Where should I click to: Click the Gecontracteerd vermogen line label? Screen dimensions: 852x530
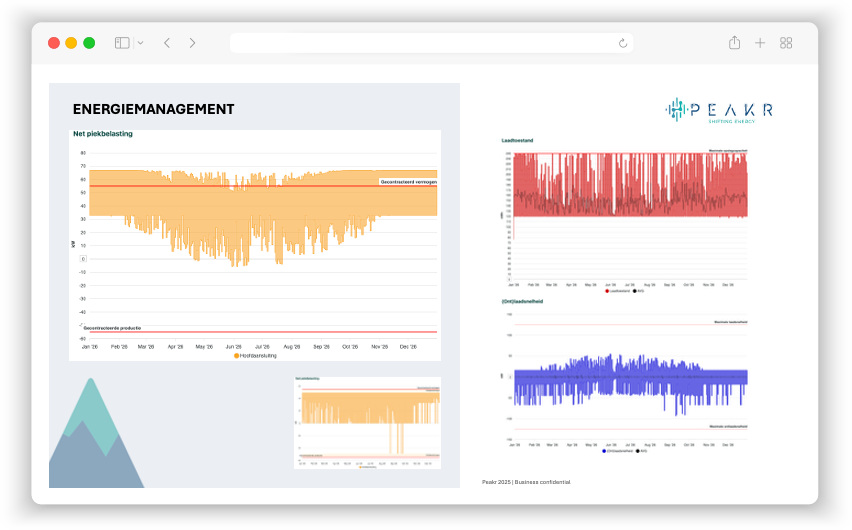coord(408,182)
